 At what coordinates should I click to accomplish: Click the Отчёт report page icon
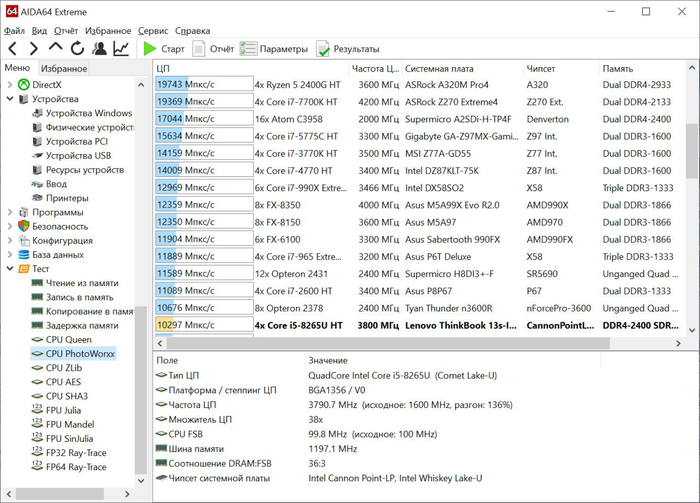pos(199,49)
